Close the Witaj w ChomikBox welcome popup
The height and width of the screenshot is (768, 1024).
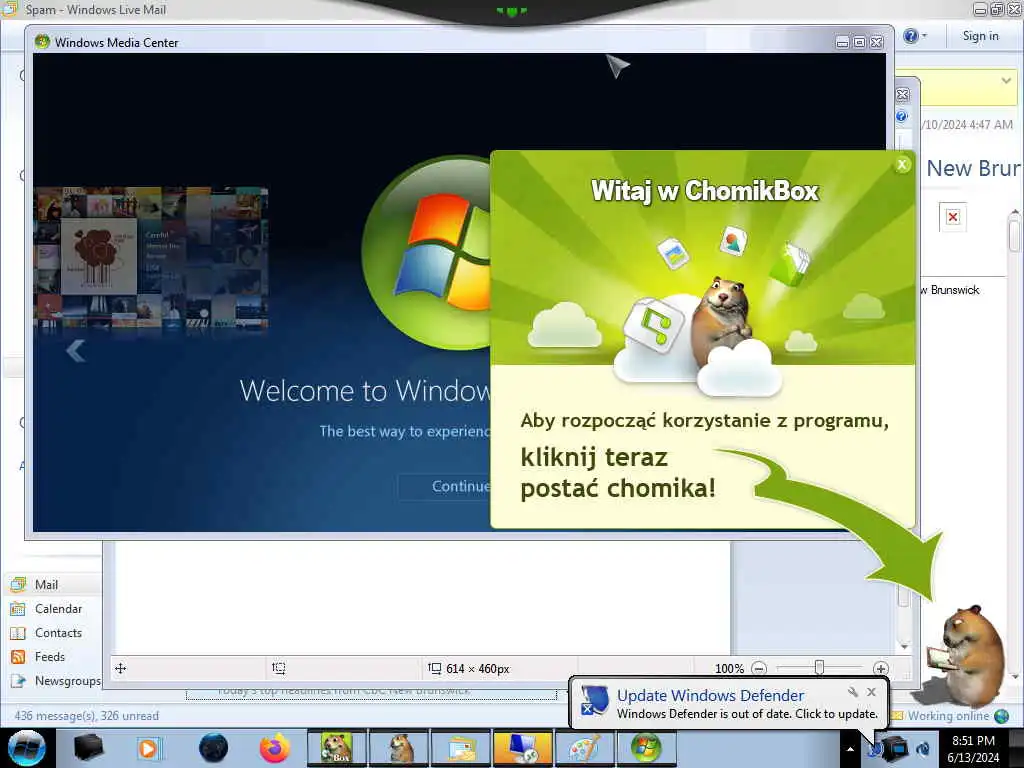(902, 165)
